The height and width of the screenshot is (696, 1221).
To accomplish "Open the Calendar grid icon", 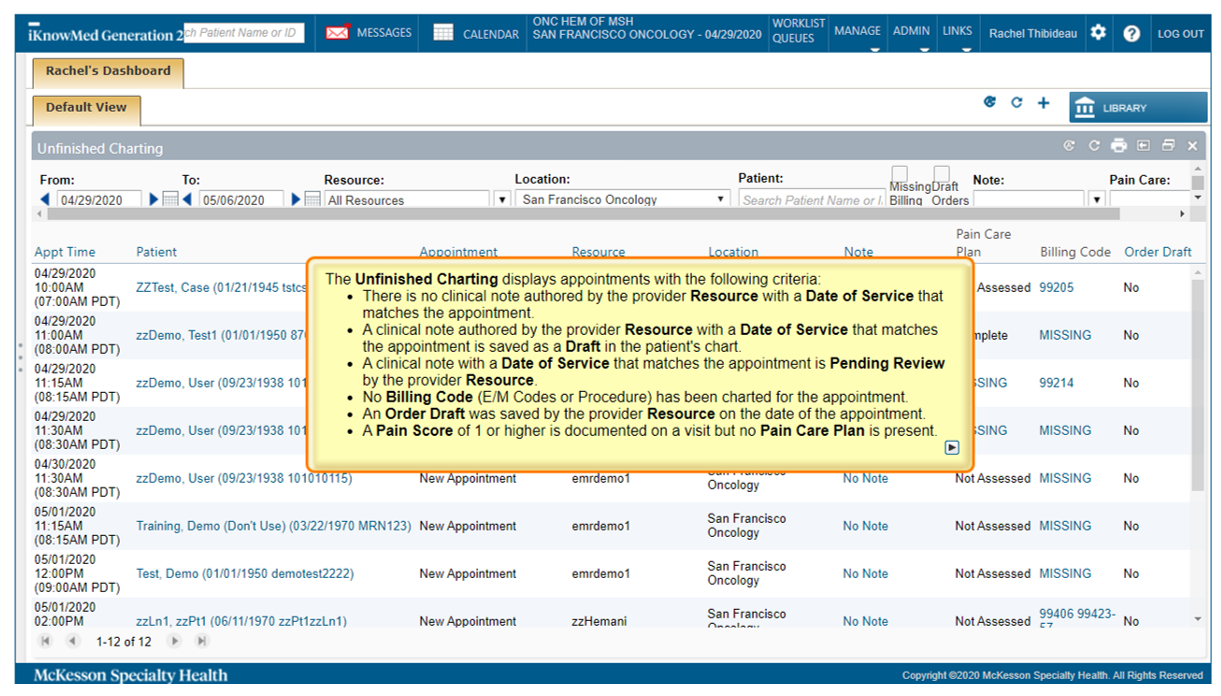I will point(443,33).
